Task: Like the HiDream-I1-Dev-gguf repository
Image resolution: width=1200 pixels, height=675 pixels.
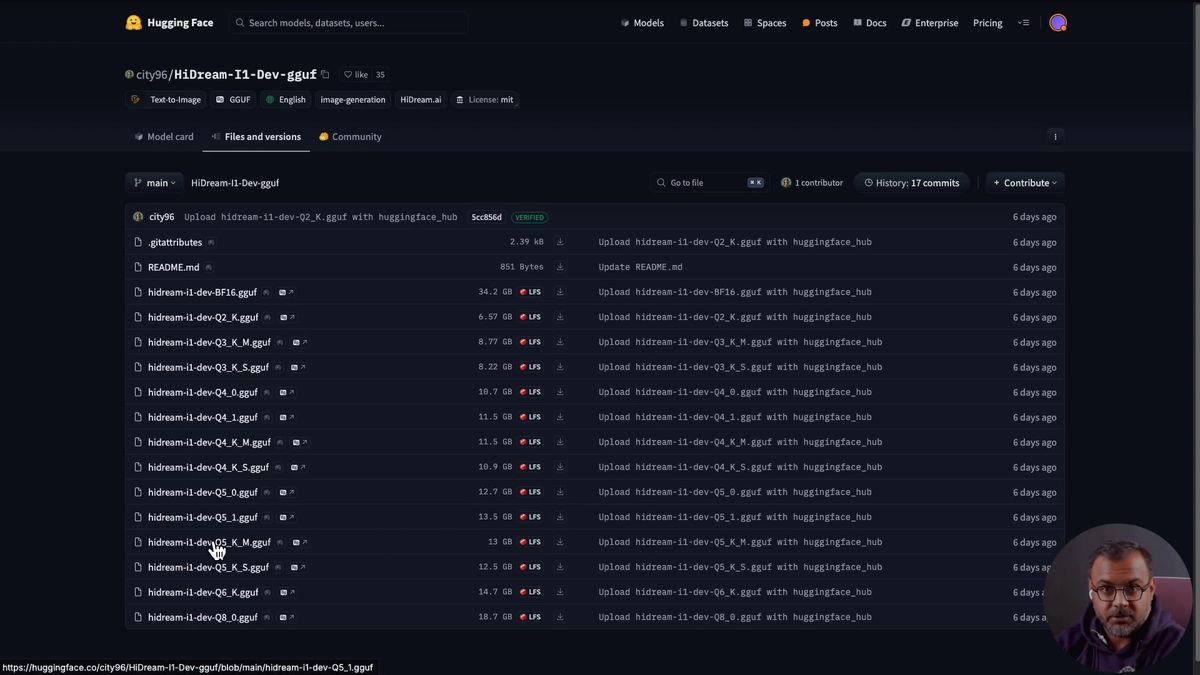Action: (355, 74)
